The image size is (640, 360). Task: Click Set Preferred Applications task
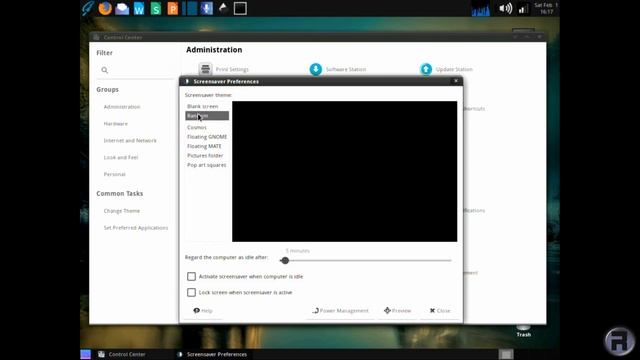136,228
